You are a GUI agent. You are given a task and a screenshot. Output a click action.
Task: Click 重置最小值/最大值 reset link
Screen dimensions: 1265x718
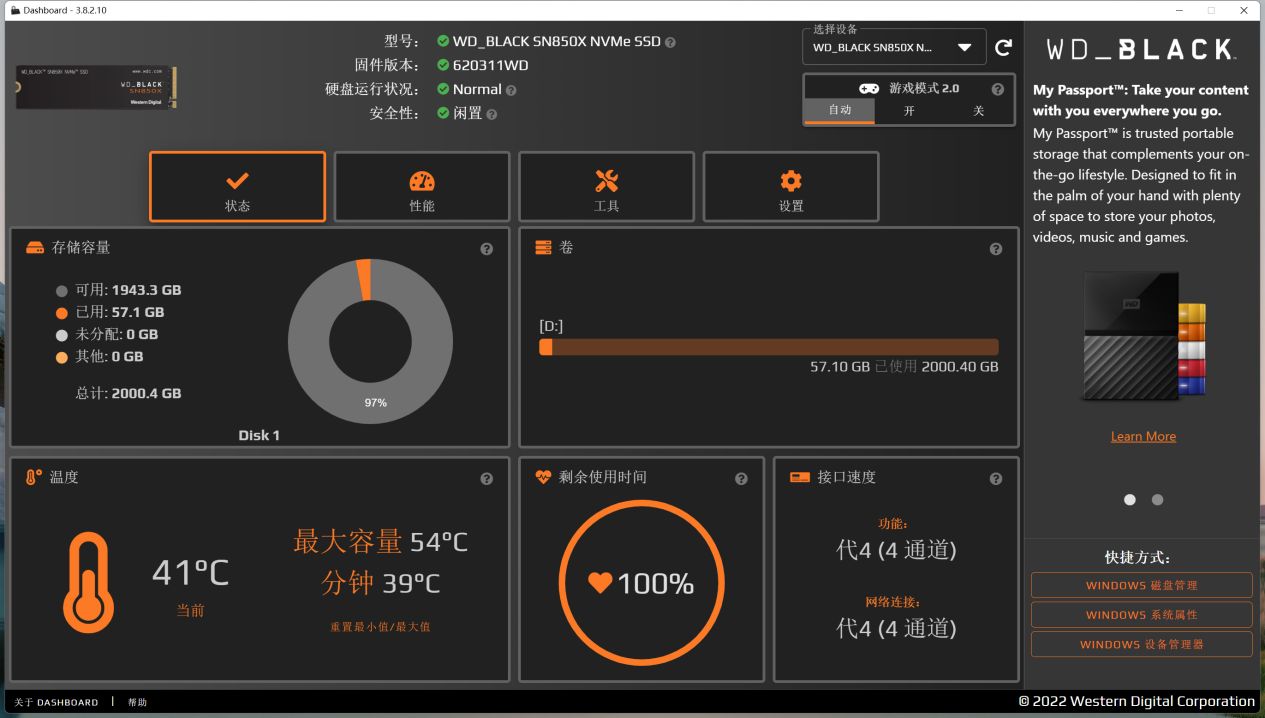click(x=380, y=627)
